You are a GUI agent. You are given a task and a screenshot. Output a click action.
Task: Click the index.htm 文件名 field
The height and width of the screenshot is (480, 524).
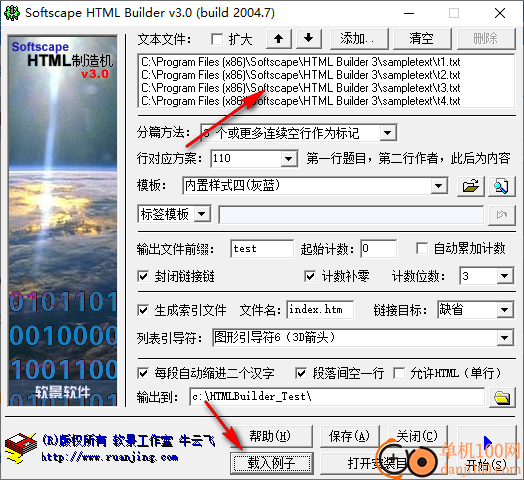[x=320, y=310]
